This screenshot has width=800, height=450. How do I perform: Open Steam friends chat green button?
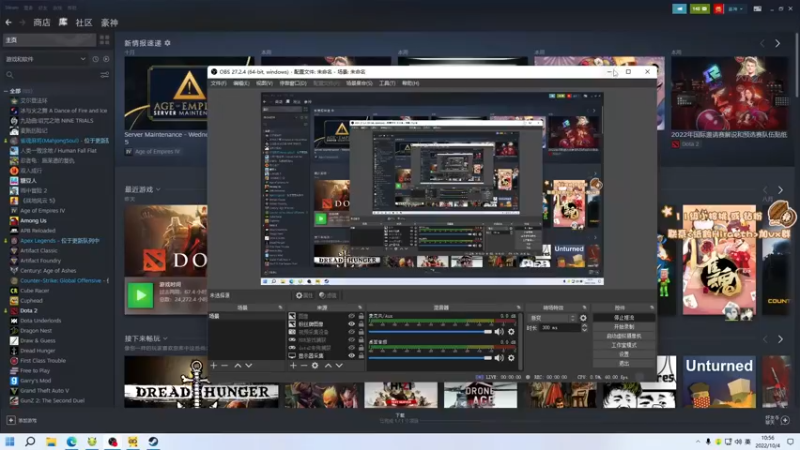(699, 9)
